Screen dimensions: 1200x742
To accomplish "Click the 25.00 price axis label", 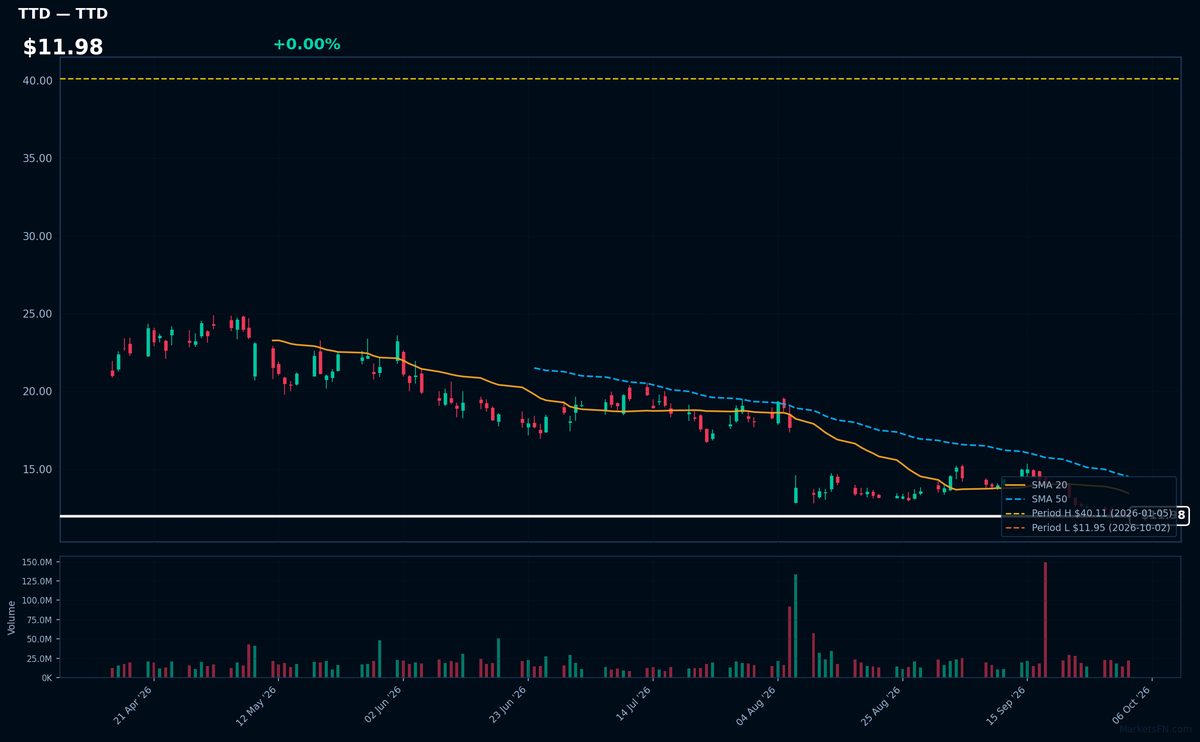I will click(38, 314).
